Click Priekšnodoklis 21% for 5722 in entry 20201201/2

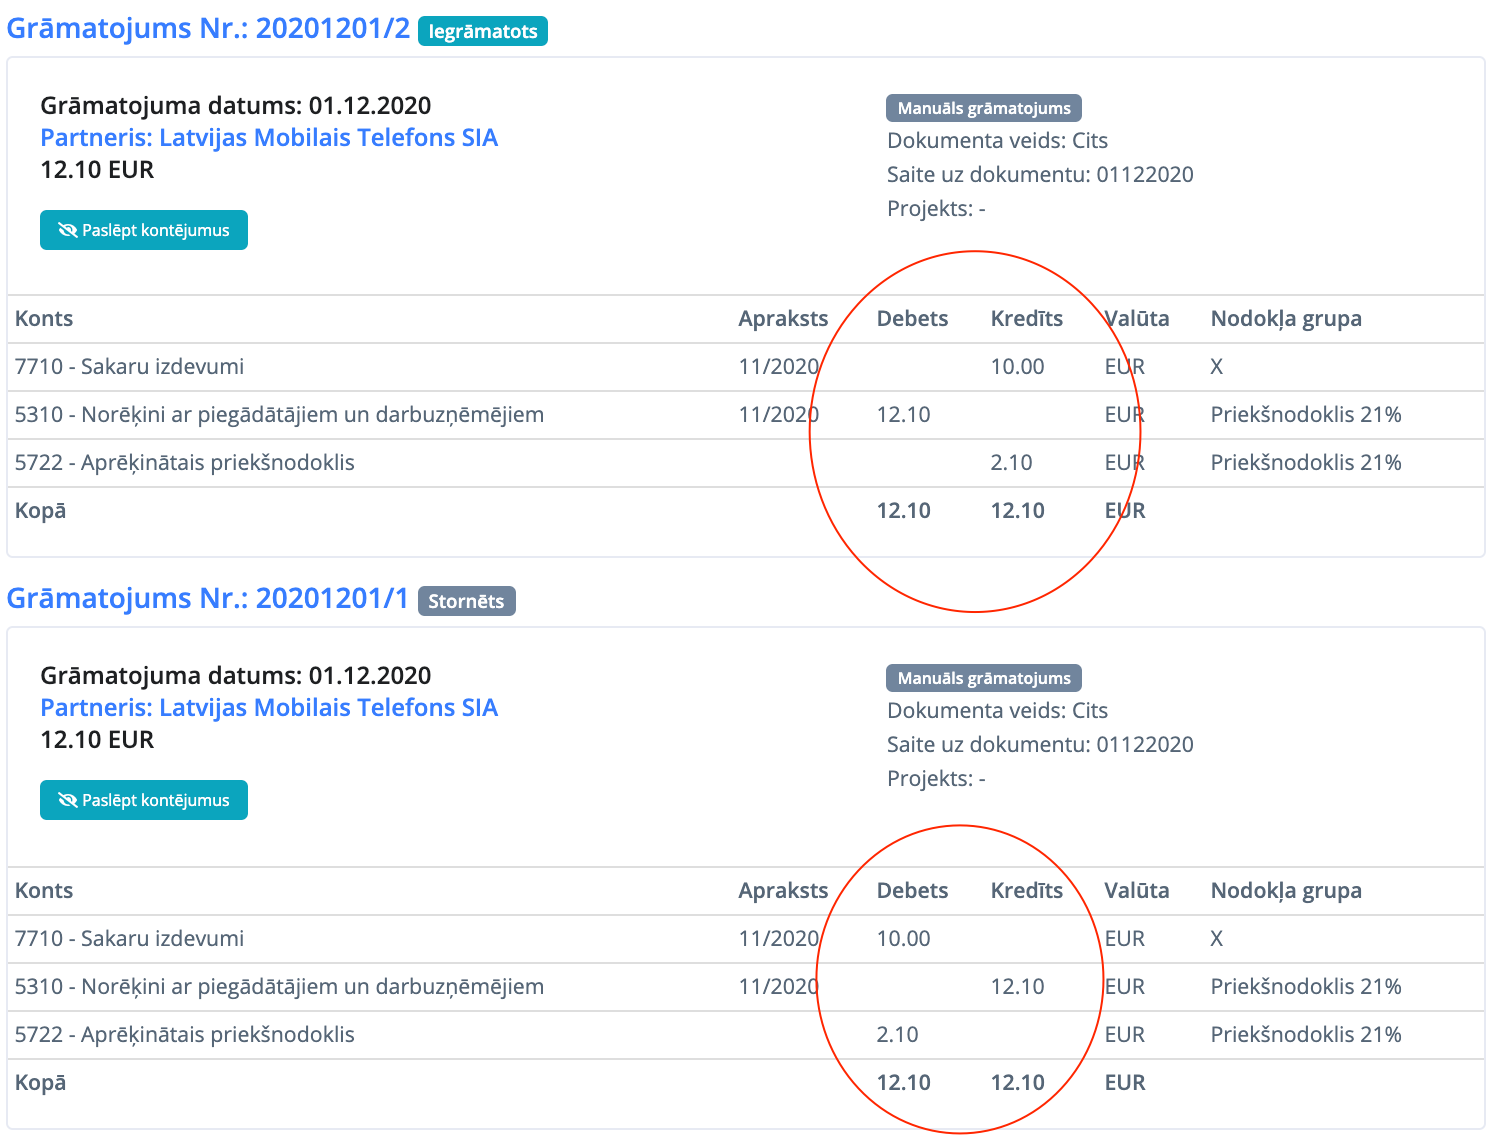coord(1306,463)
